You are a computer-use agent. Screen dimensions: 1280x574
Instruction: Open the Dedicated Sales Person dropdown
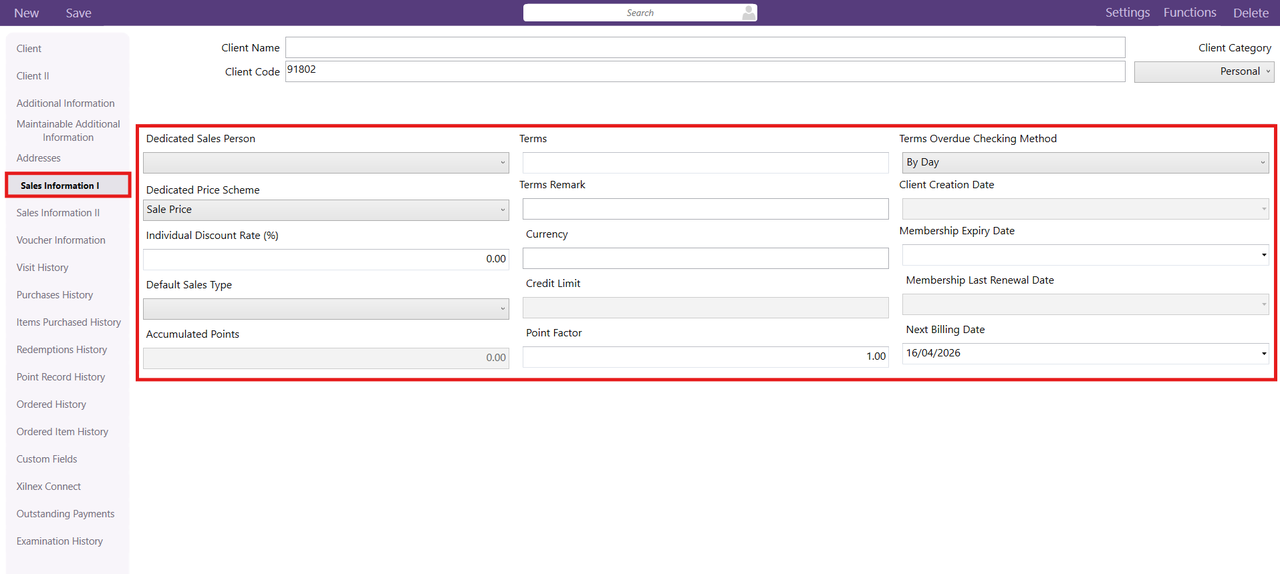click(325, 162)
